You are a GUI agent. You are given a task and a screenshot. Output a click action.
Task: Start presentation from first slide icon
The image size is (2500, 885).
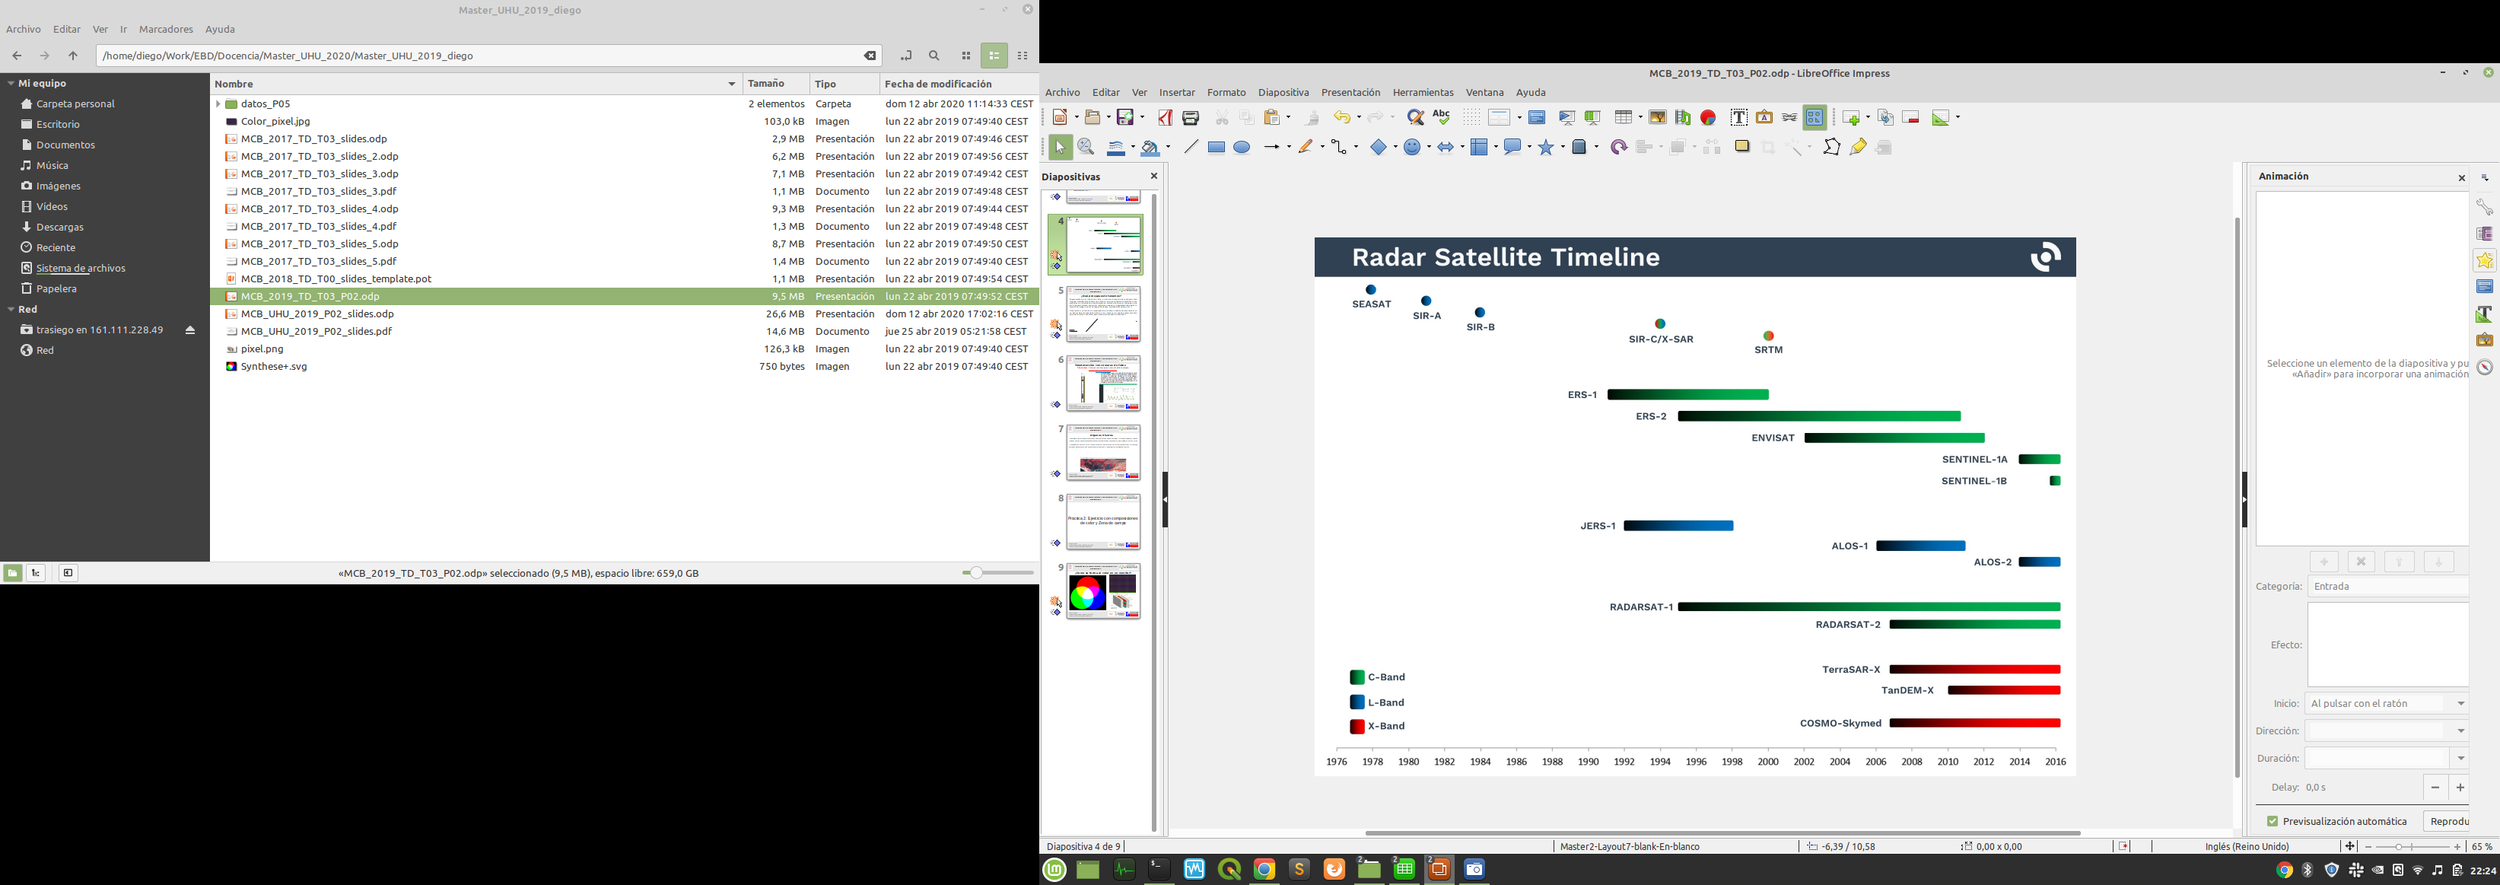(1567, 118)
